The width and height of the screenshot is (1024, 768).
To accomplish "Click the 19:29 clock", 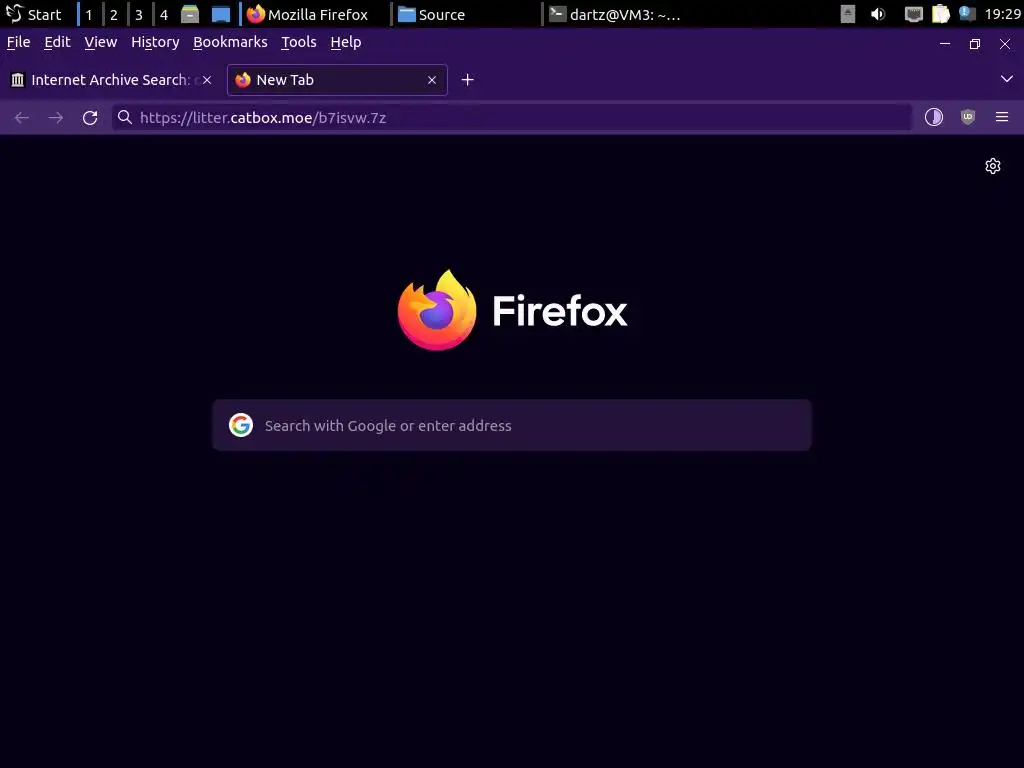I will 1002,14.
